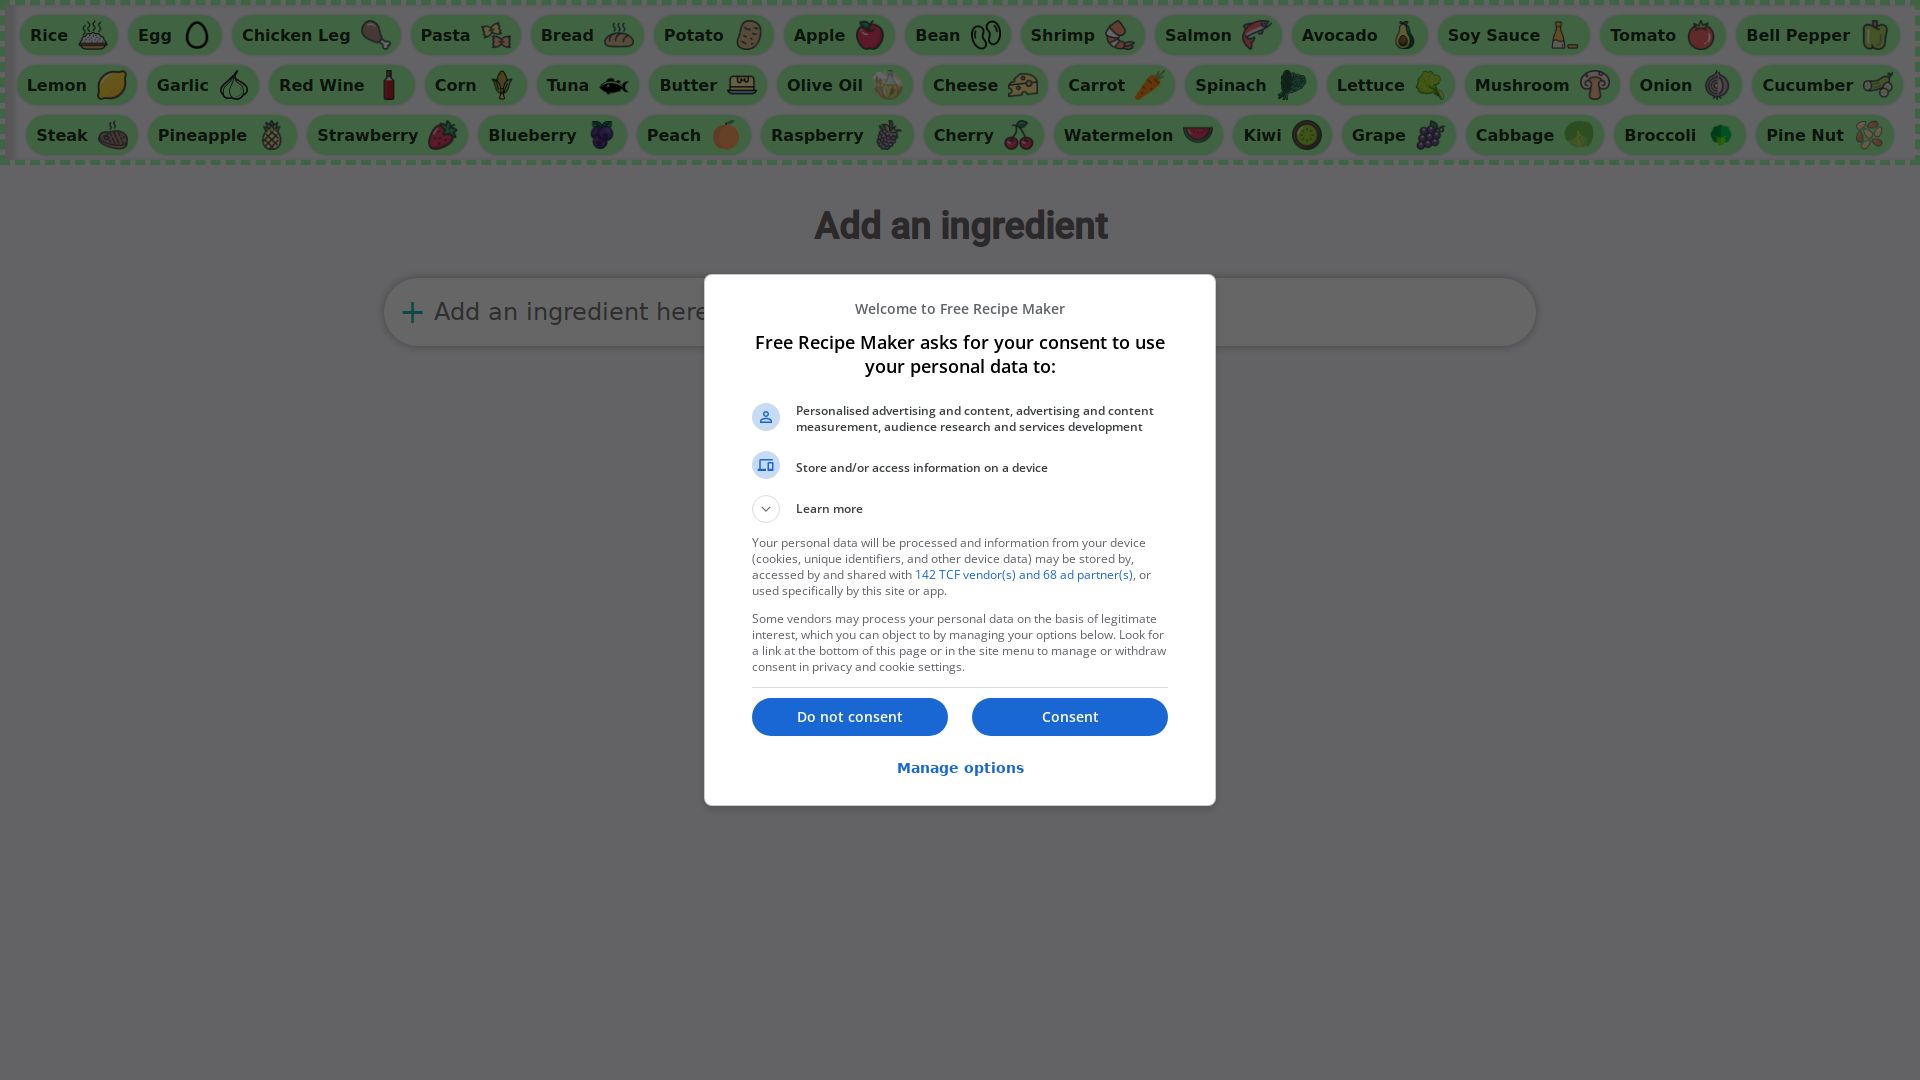
Task: Click the Mushroom icon
Action: click(x=1594, y=85)
